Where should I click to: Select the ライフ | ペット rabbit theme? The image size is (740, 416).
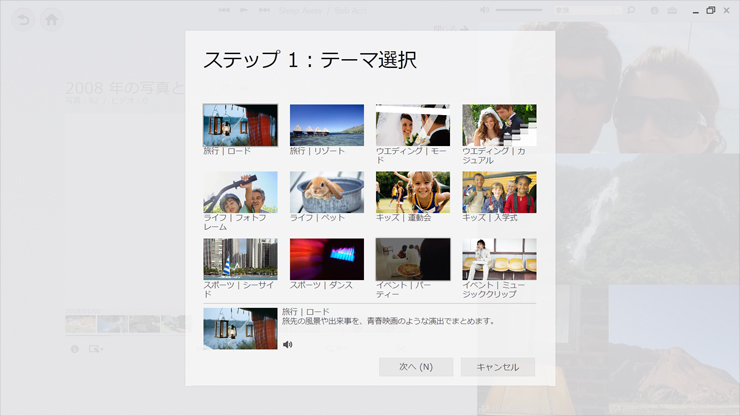tap(327, 192)
